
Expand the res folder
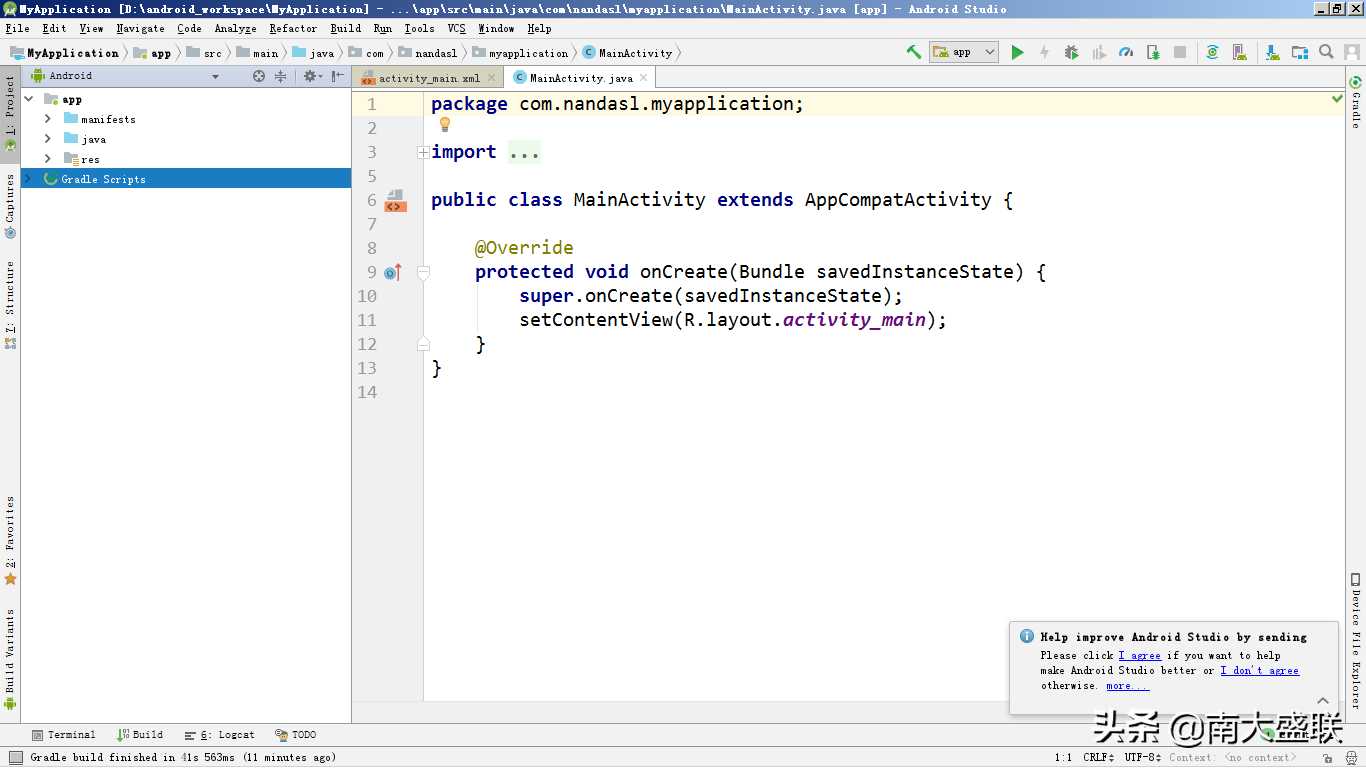point(47,159)
